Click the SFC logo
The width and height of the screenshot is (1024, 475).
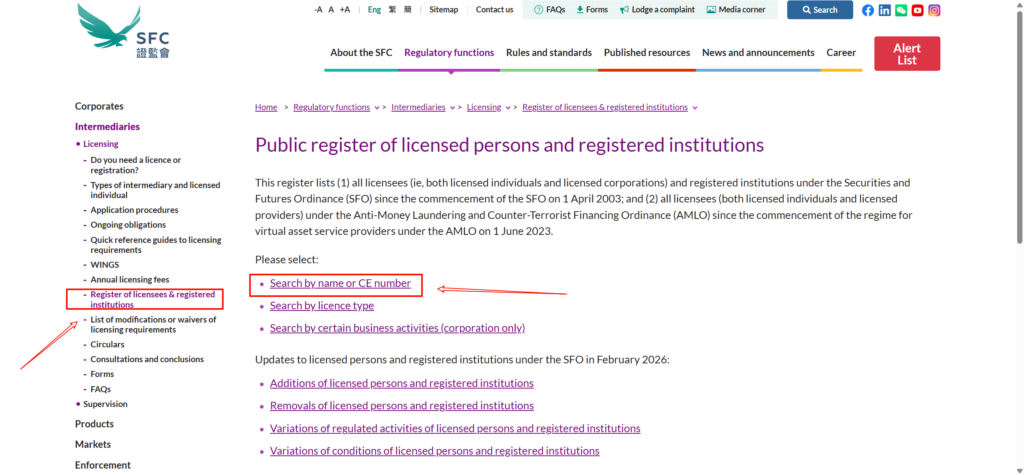[123, 32]
